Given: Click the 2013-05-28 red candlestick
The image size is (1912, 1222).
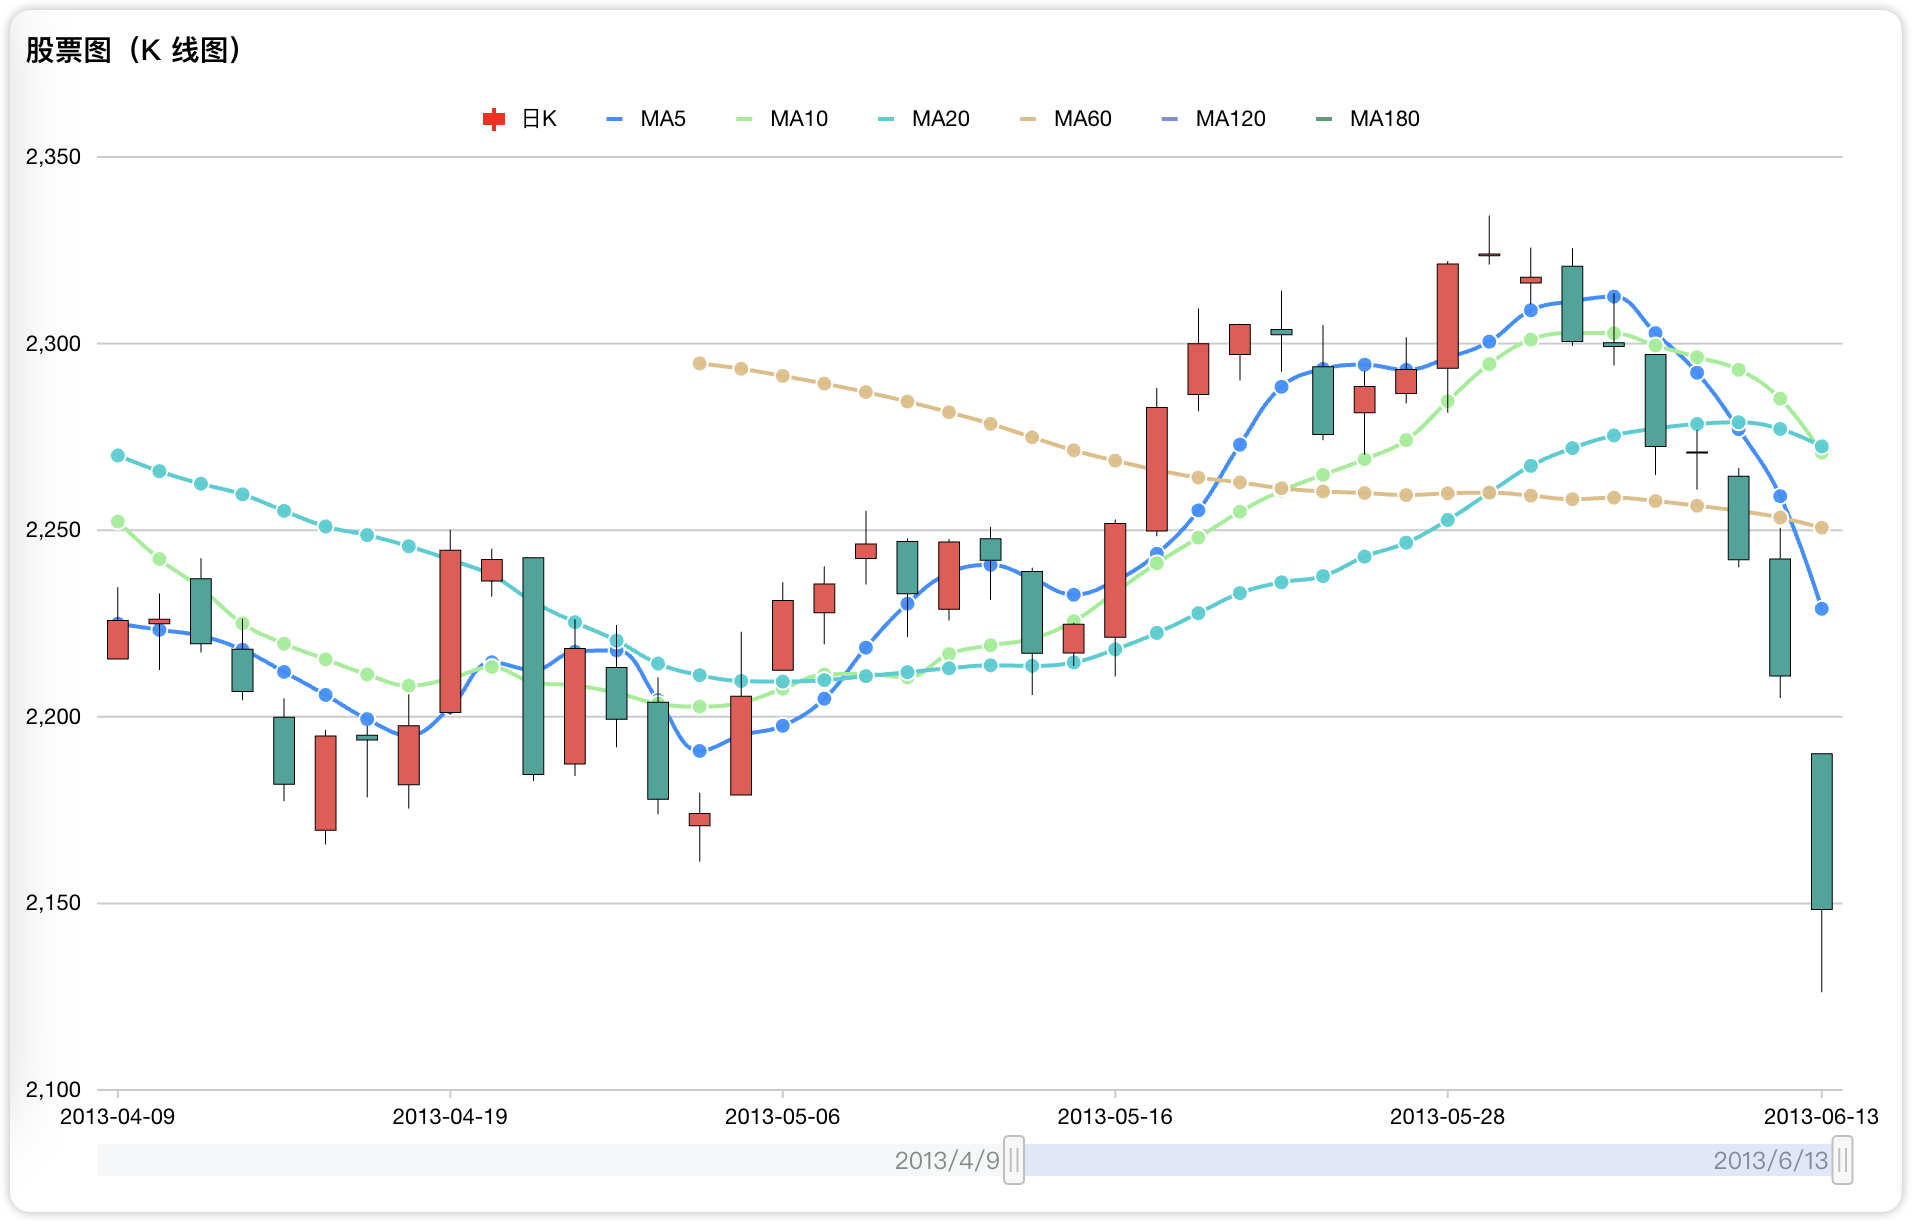Looking at the screenshot, I should click(x=1448, y=316).
